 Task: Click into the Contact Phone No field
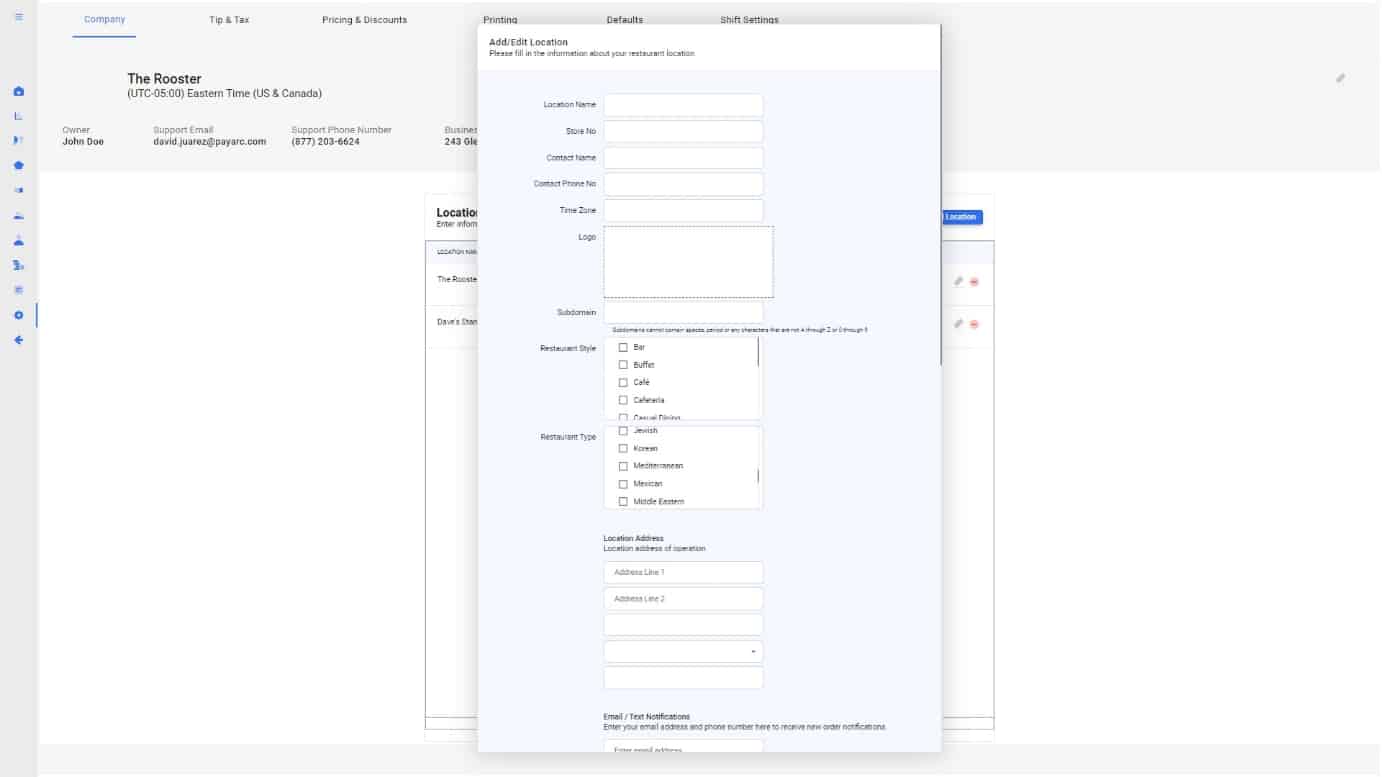tap(683, 184)
